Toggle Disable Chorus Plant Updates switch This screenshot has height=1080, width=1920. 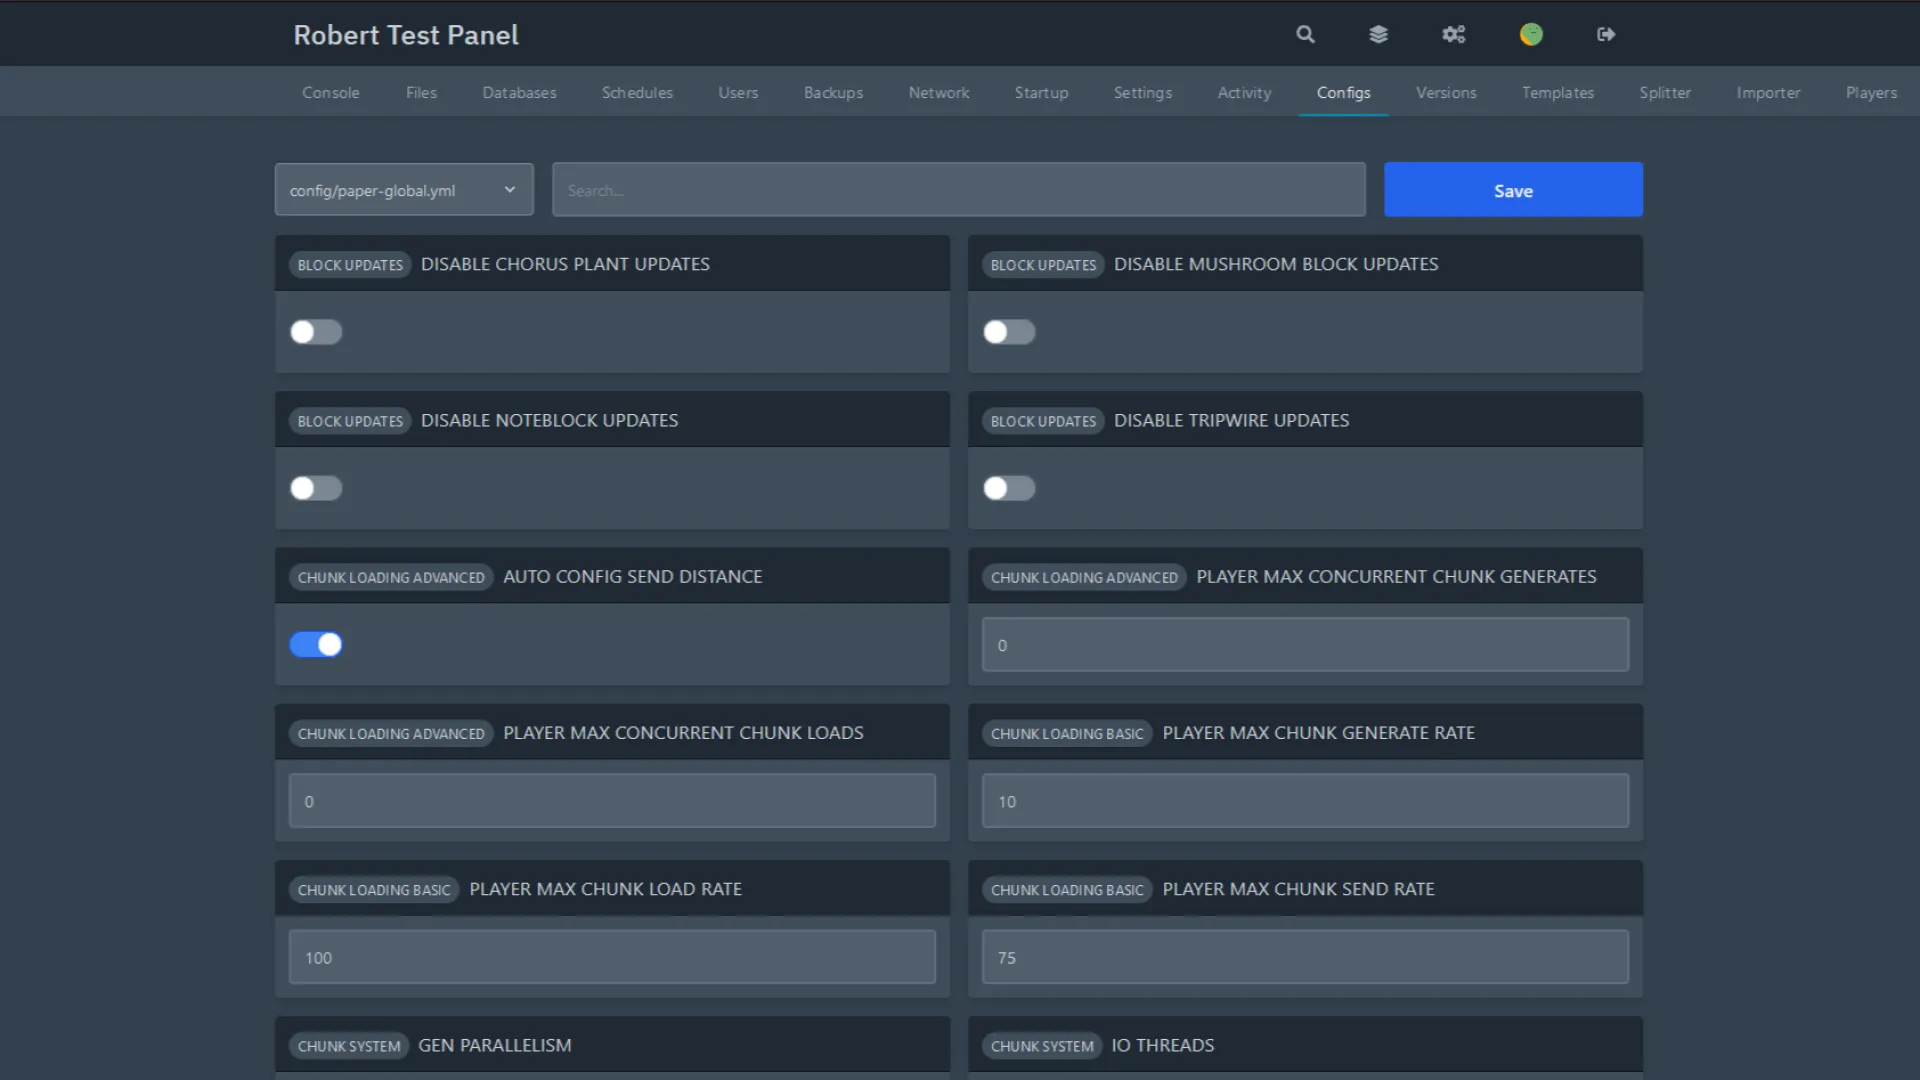click(316, 332)
